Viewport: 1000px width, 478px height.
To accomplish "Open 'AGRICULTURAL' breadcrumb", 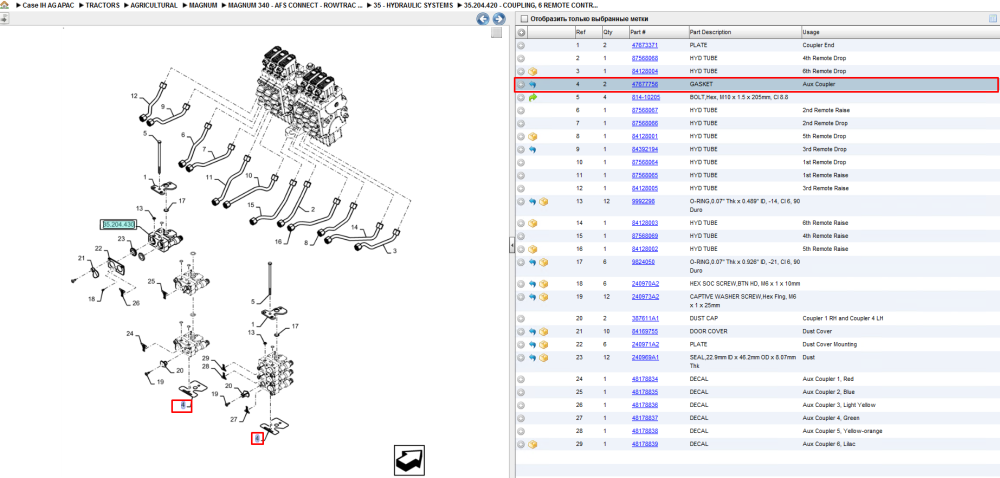I will [x=154, y=5].
